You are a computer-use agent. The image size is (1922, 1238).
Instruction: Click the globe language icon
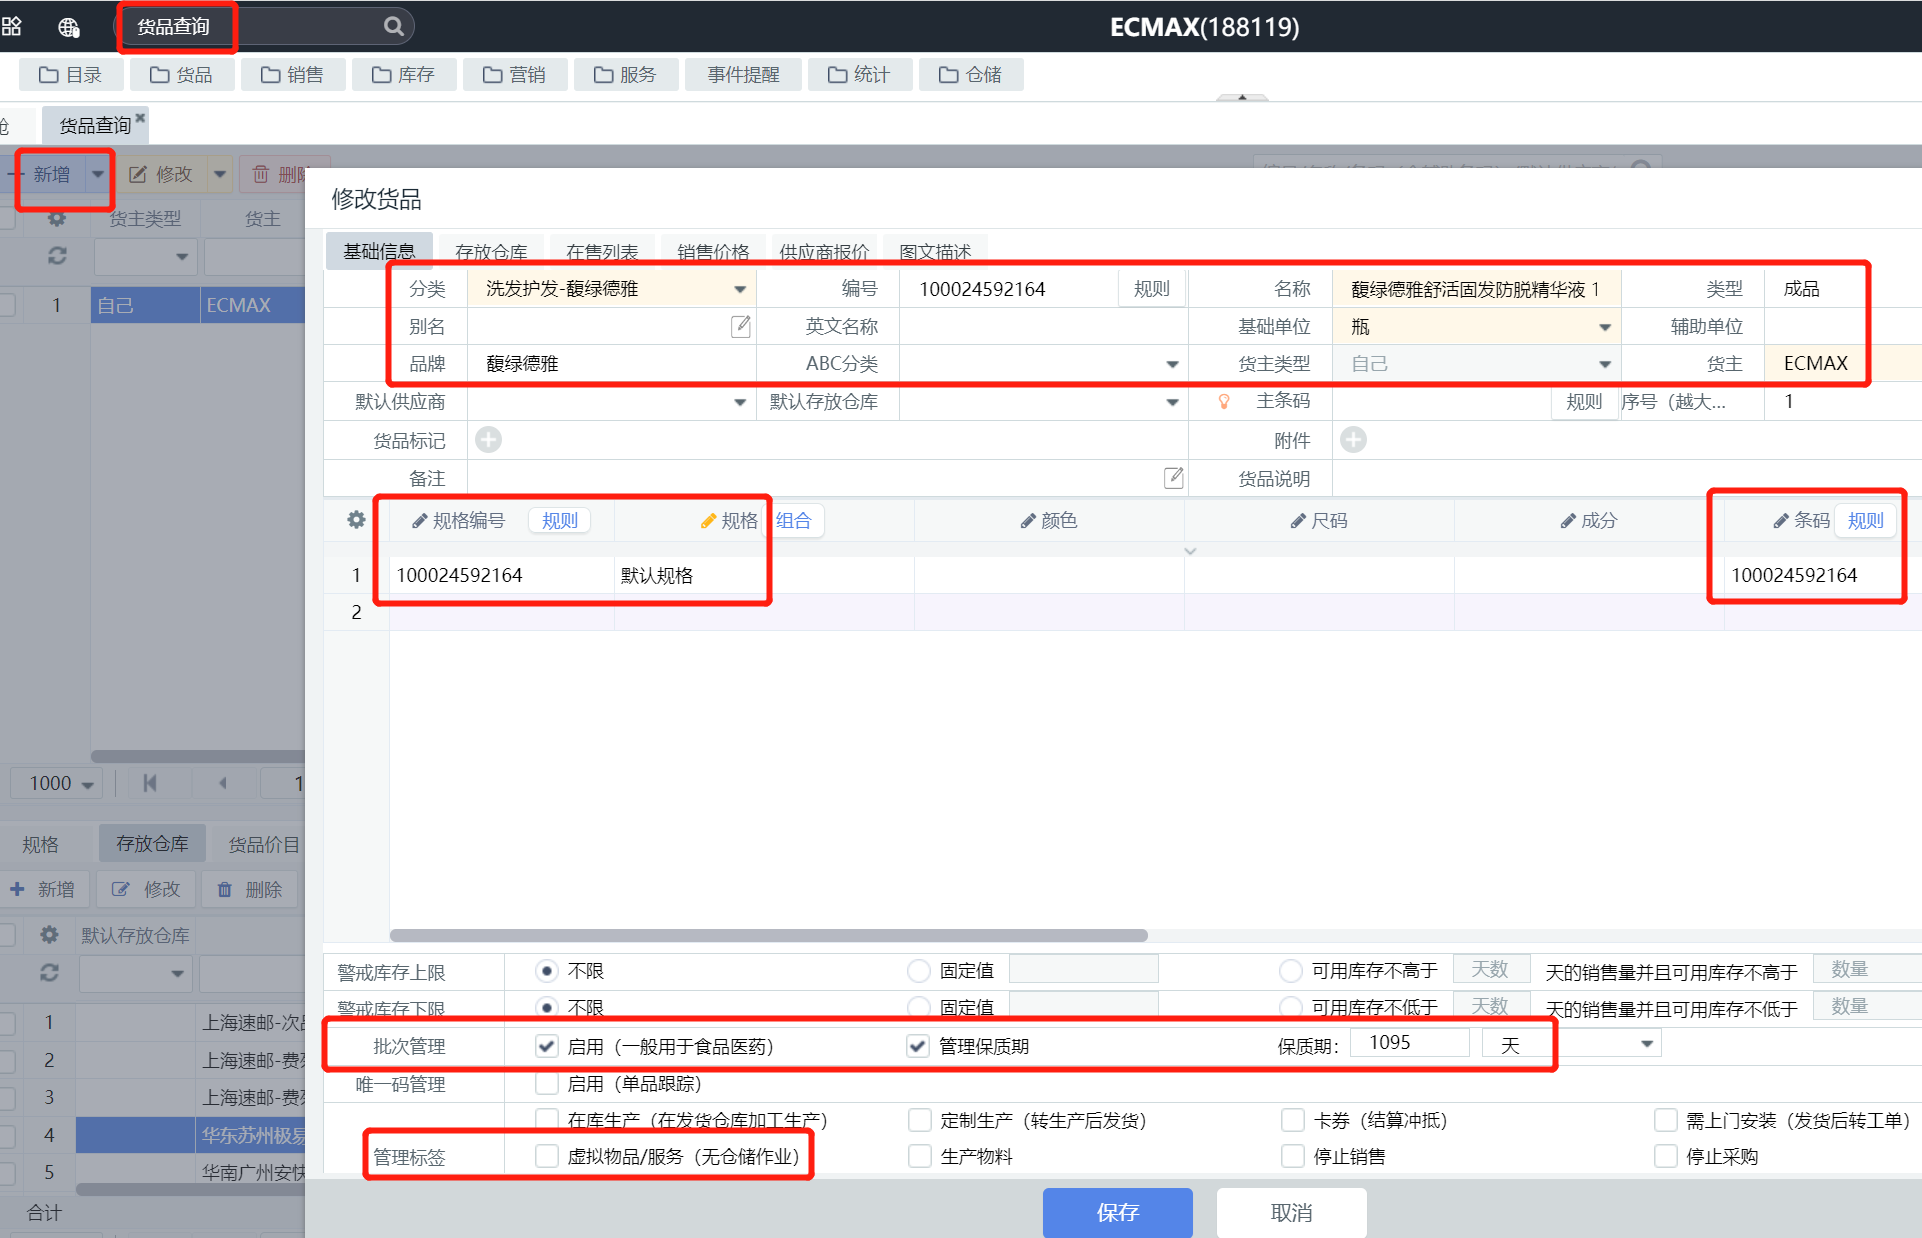(x=69, y=27)
